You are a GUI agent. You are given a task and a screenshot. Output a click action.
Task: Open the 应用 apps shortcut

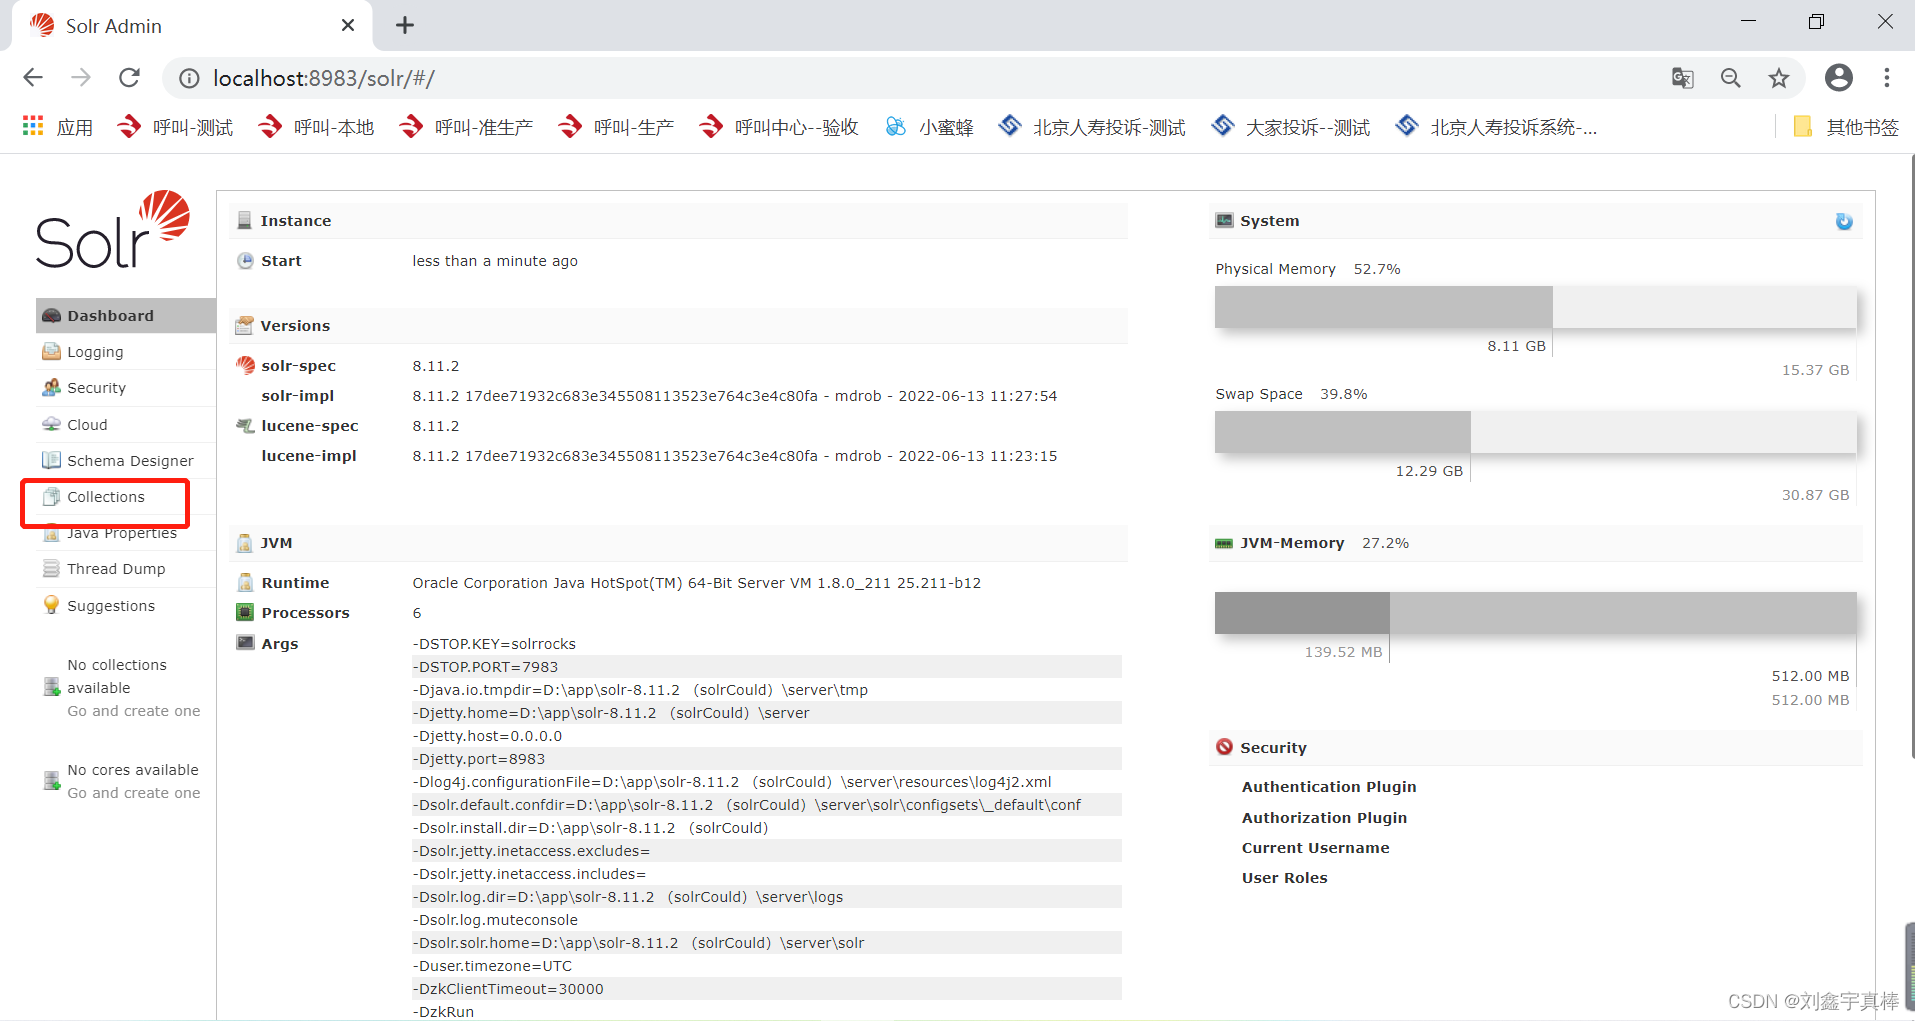[58, 127]
